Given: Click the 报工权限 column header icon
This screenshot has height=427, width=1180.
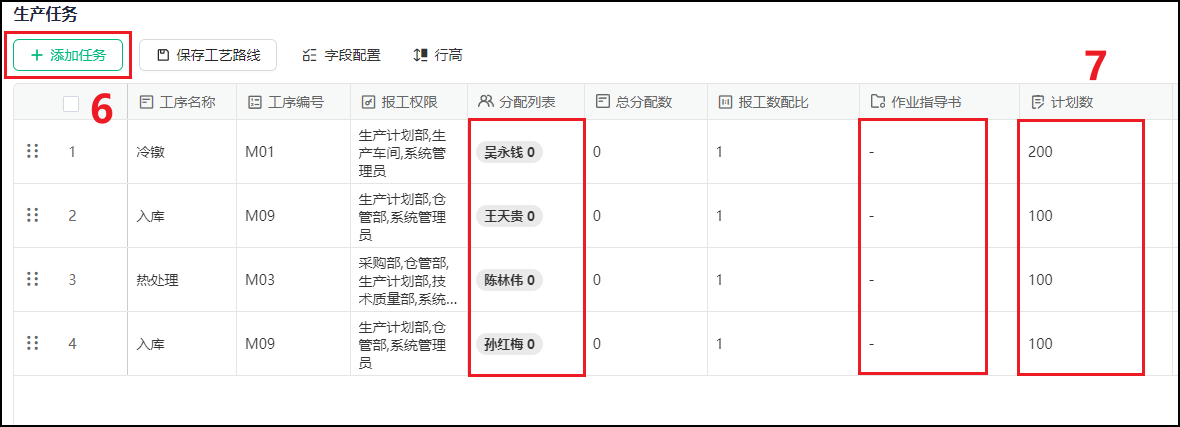Looking at the screenshot, I should (x=368, y=102).
